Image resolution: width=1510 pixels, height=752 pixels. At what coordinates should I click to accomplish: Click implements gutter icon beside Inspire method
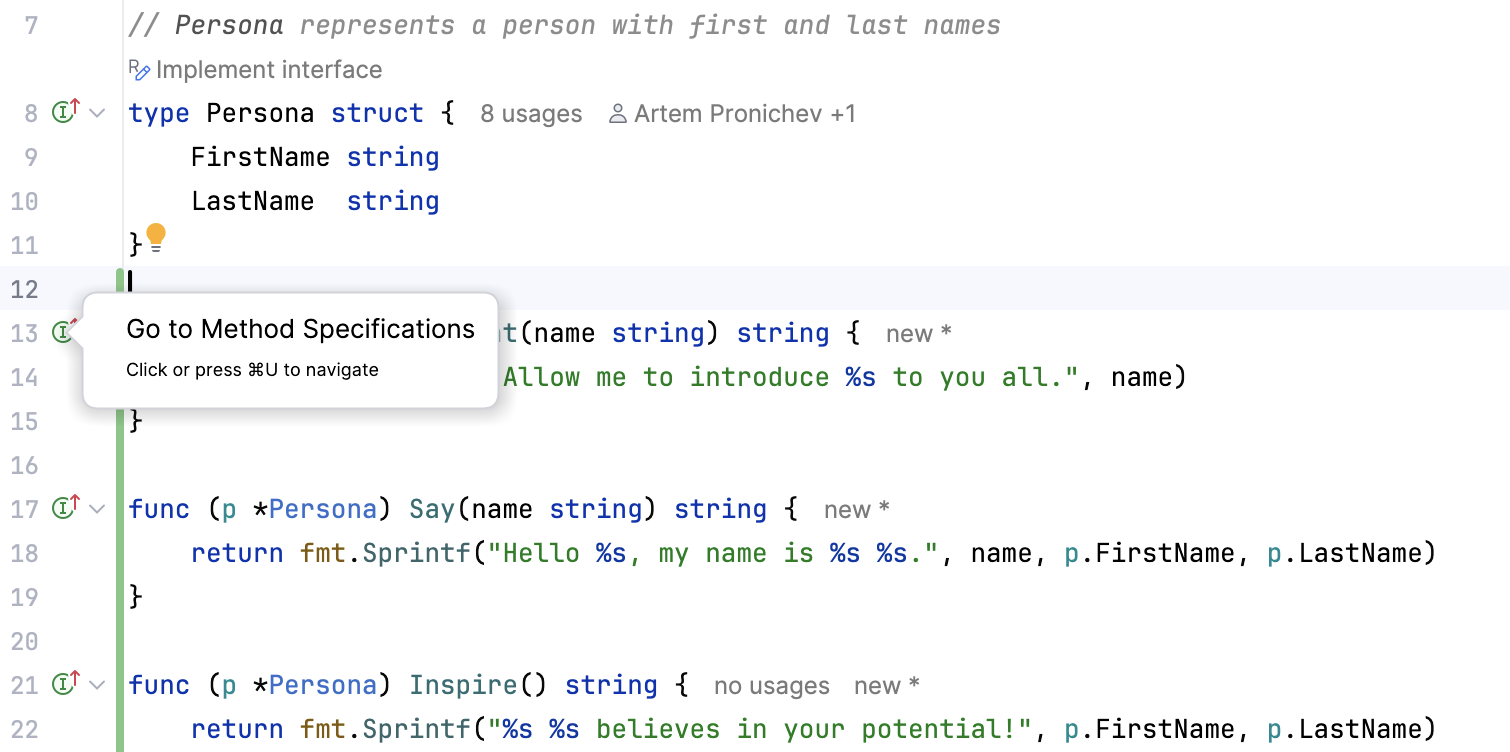point(65,684)
